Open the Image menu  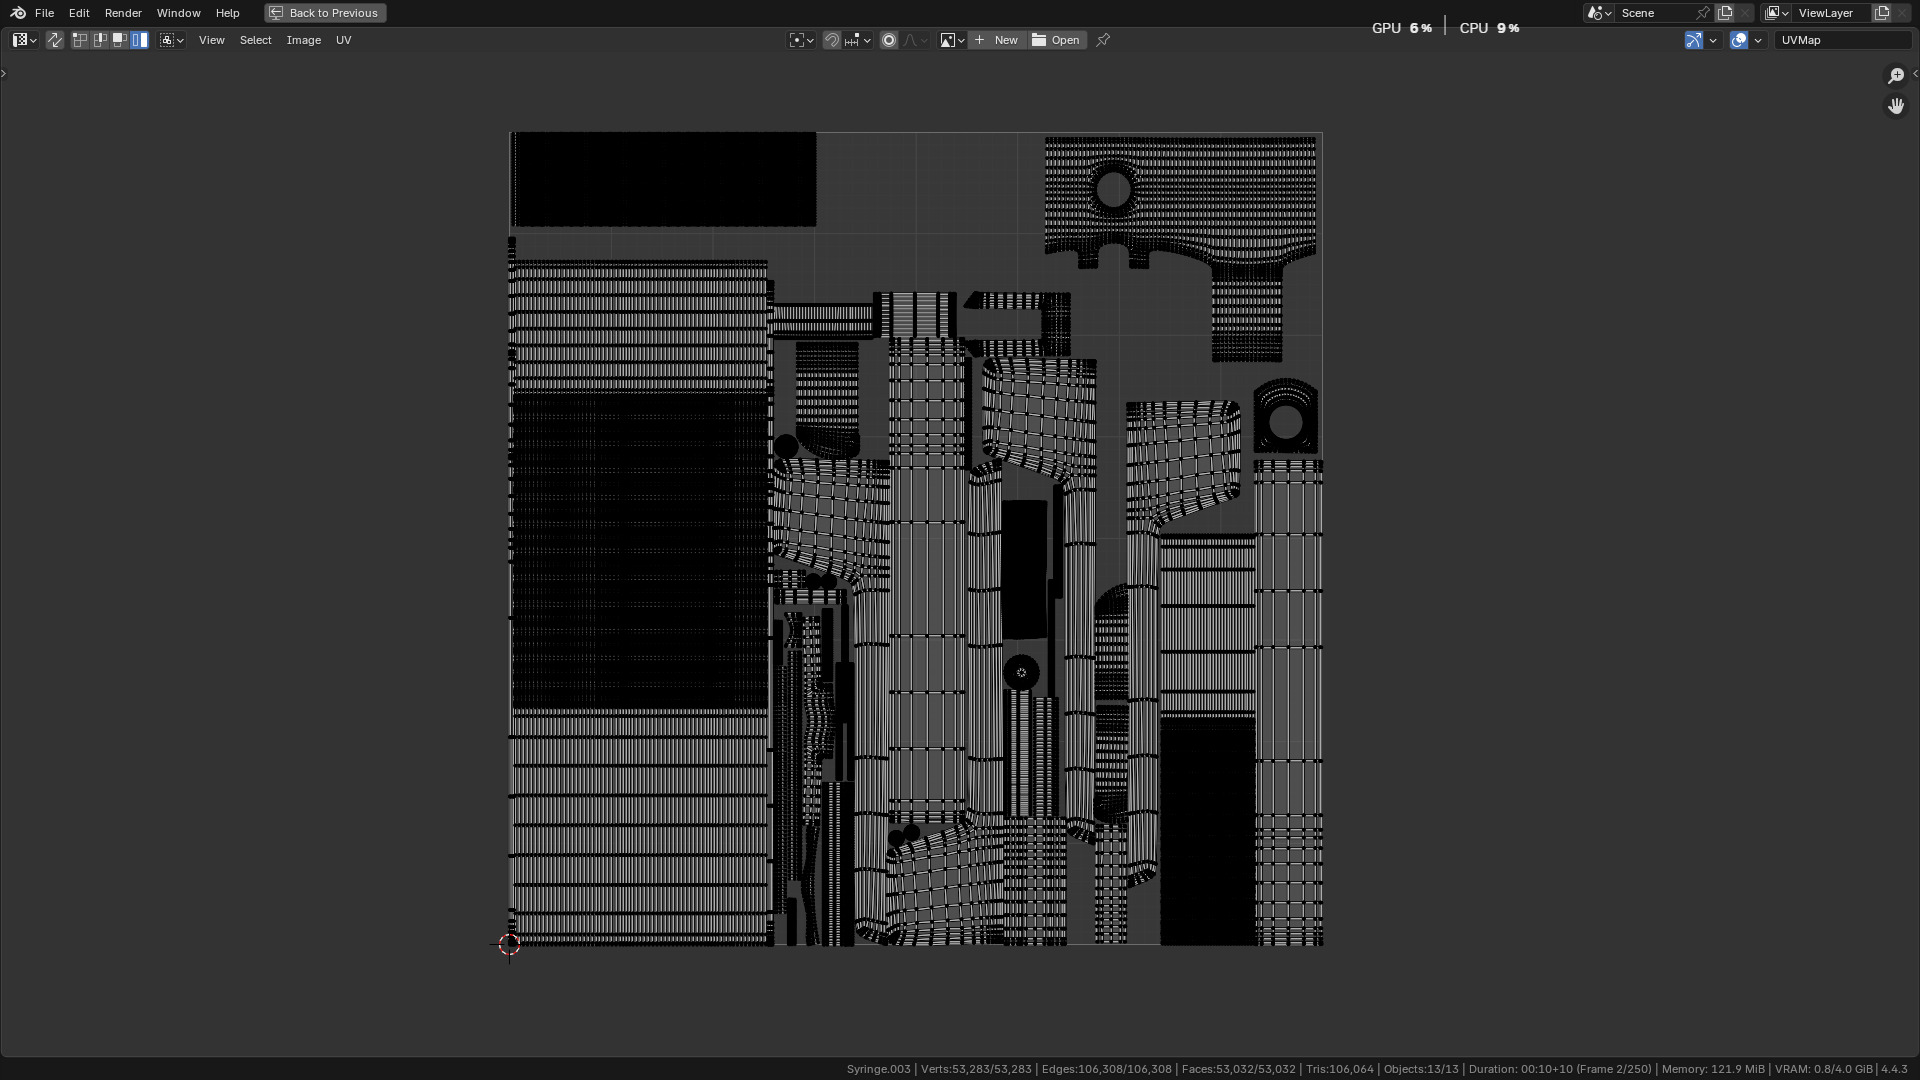pyautogui.click(x=303, y=40)
